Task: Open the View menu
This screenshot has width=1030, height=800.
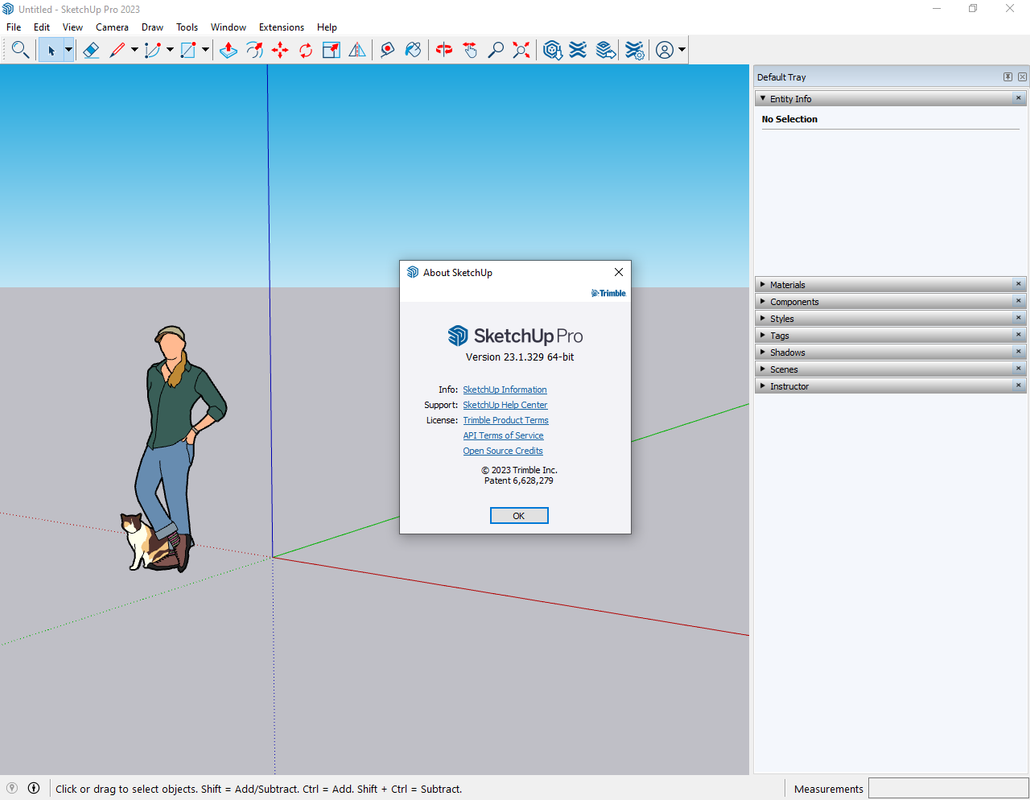Action: pos(72,27)
